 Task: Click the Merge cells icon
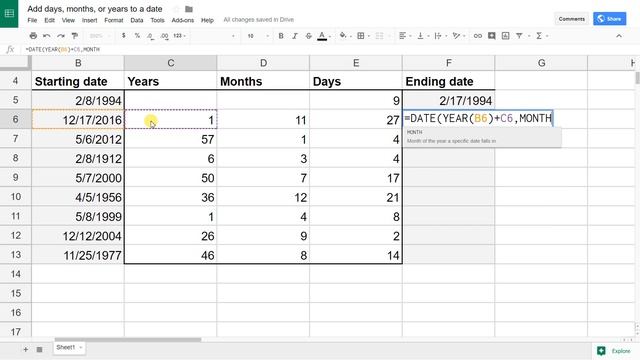click(380, 36)
